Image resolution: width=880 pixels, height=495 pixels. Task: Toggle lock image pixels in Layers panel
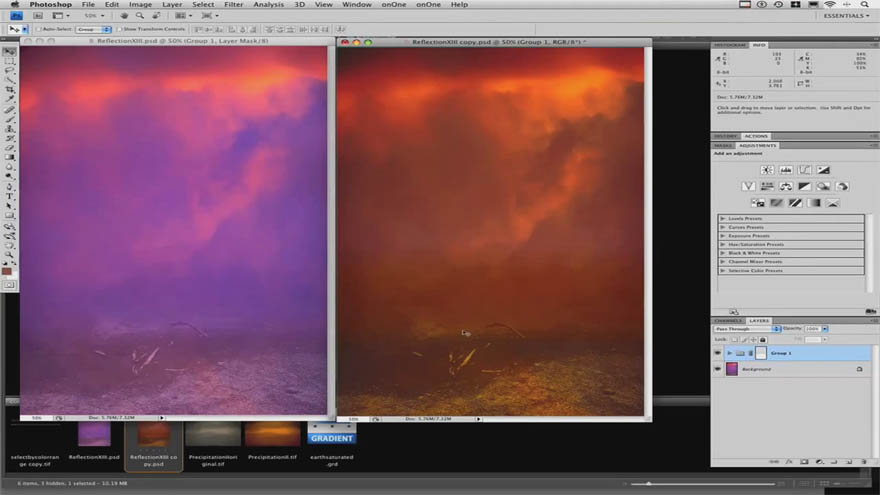click(x=744, y=340)
